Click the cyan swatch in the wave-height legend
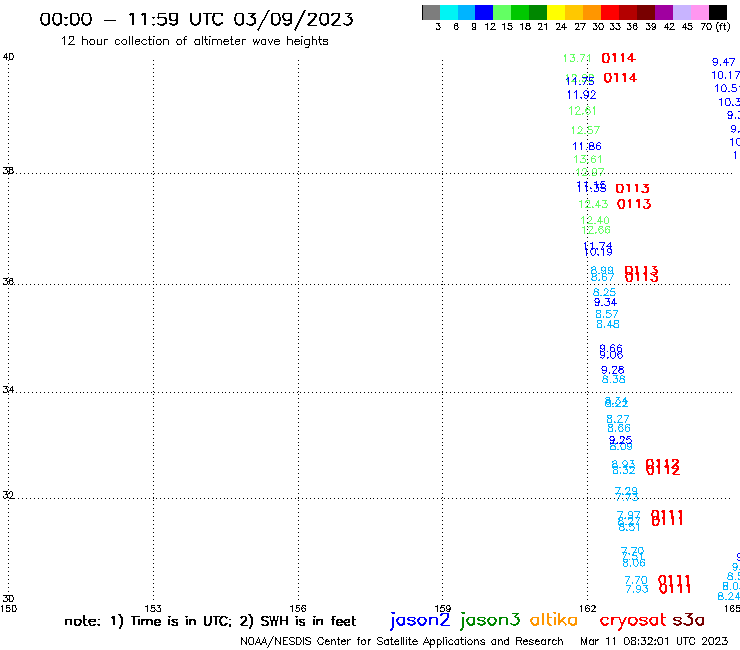 pyautogui.click(x=449, y=12)
